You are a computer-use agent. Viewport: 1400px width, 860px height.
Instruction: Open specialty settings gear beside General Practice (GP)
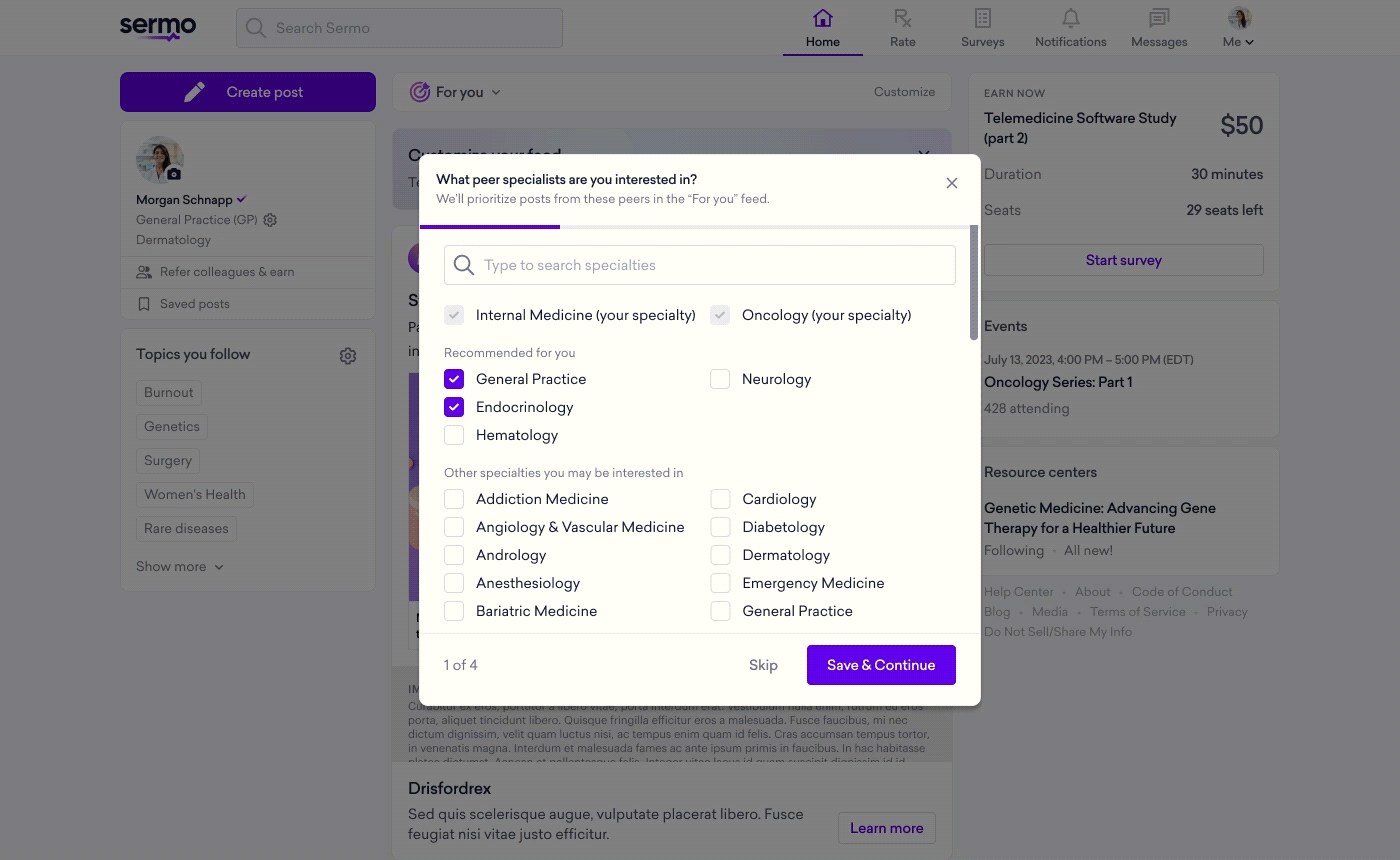point(270,220)
